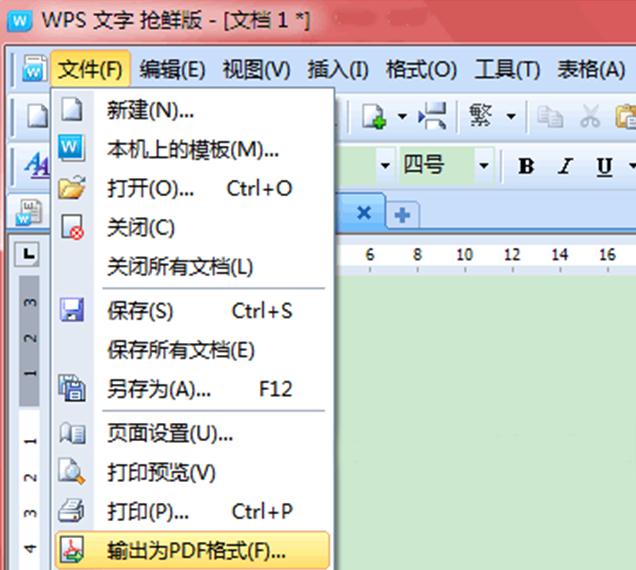The height and width of the screenshot is (570, 636).
Task: Click the Save As disk icon in menu
Action: pyautogui.click(x=72, y=388)
